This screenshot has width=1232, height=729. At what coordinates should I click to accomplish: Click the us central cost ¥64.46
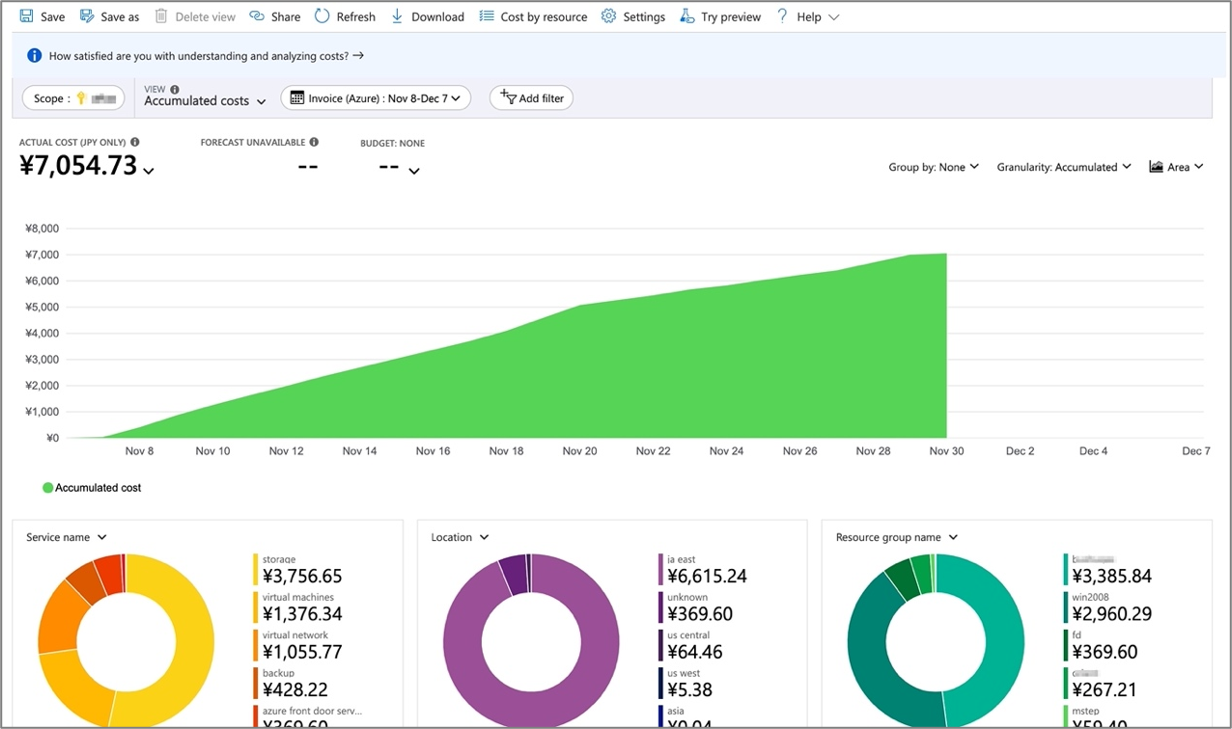pos(695,652)
